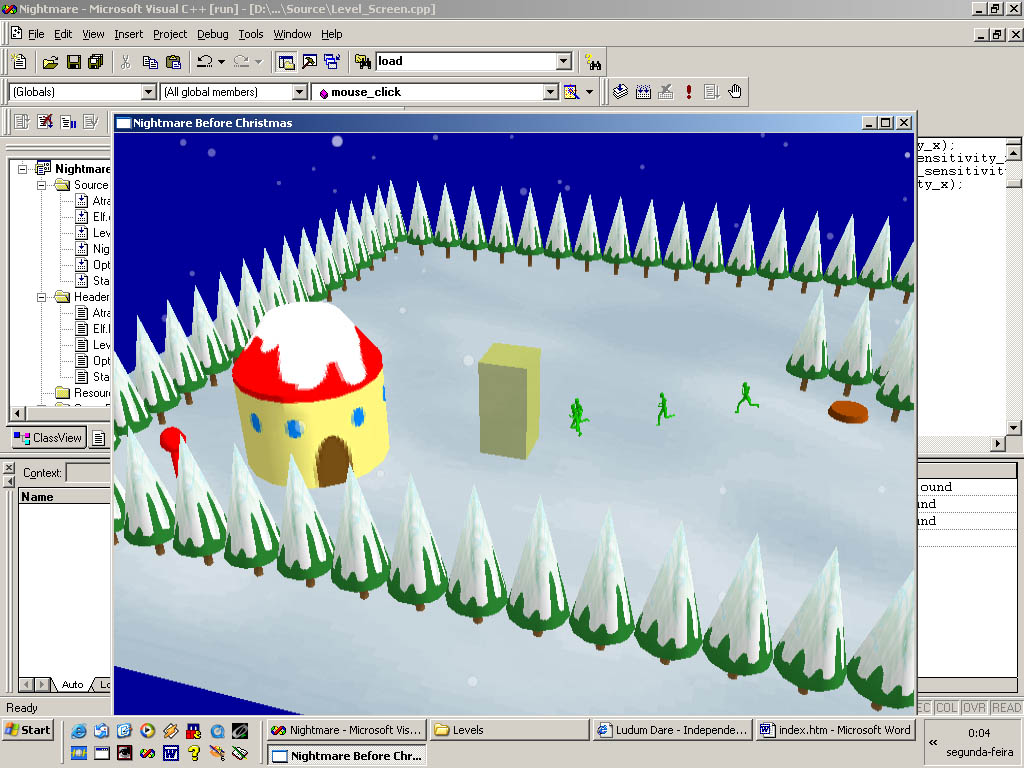Click the Start button

point(28,730)
